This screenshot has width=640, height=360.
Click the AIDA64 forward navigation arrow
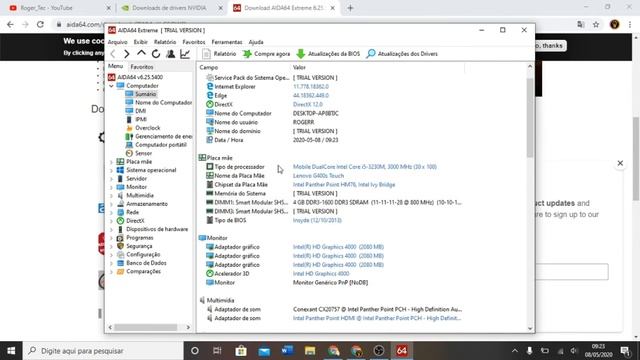[127, 54]
